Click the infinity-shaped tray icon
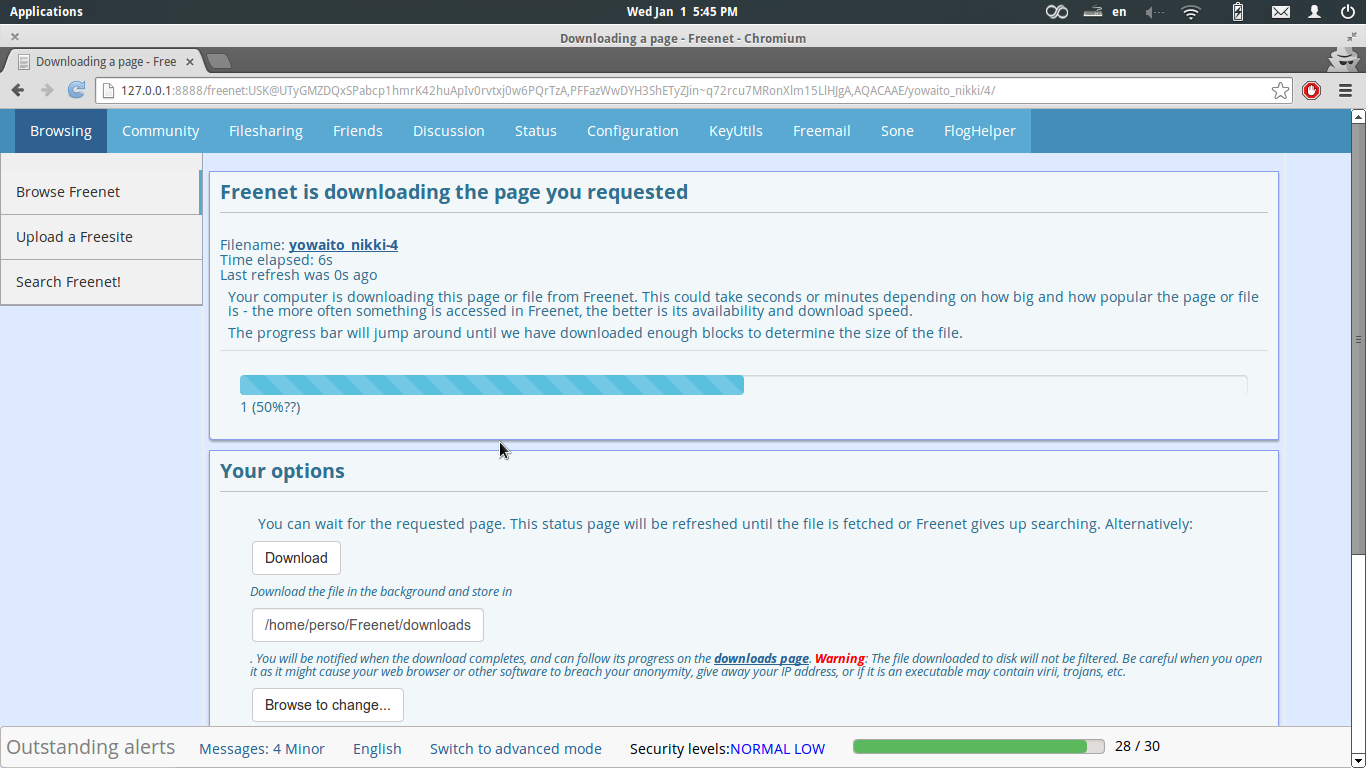This screenshot has width=1366, height=768. 1057,12
